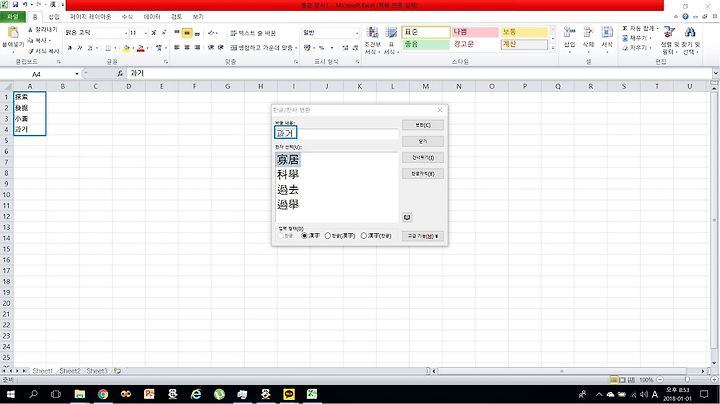Open the Font dialog launcher (글꼴 group)
Viewport: 720px width, 404px height.
click(x=166, y=62)
